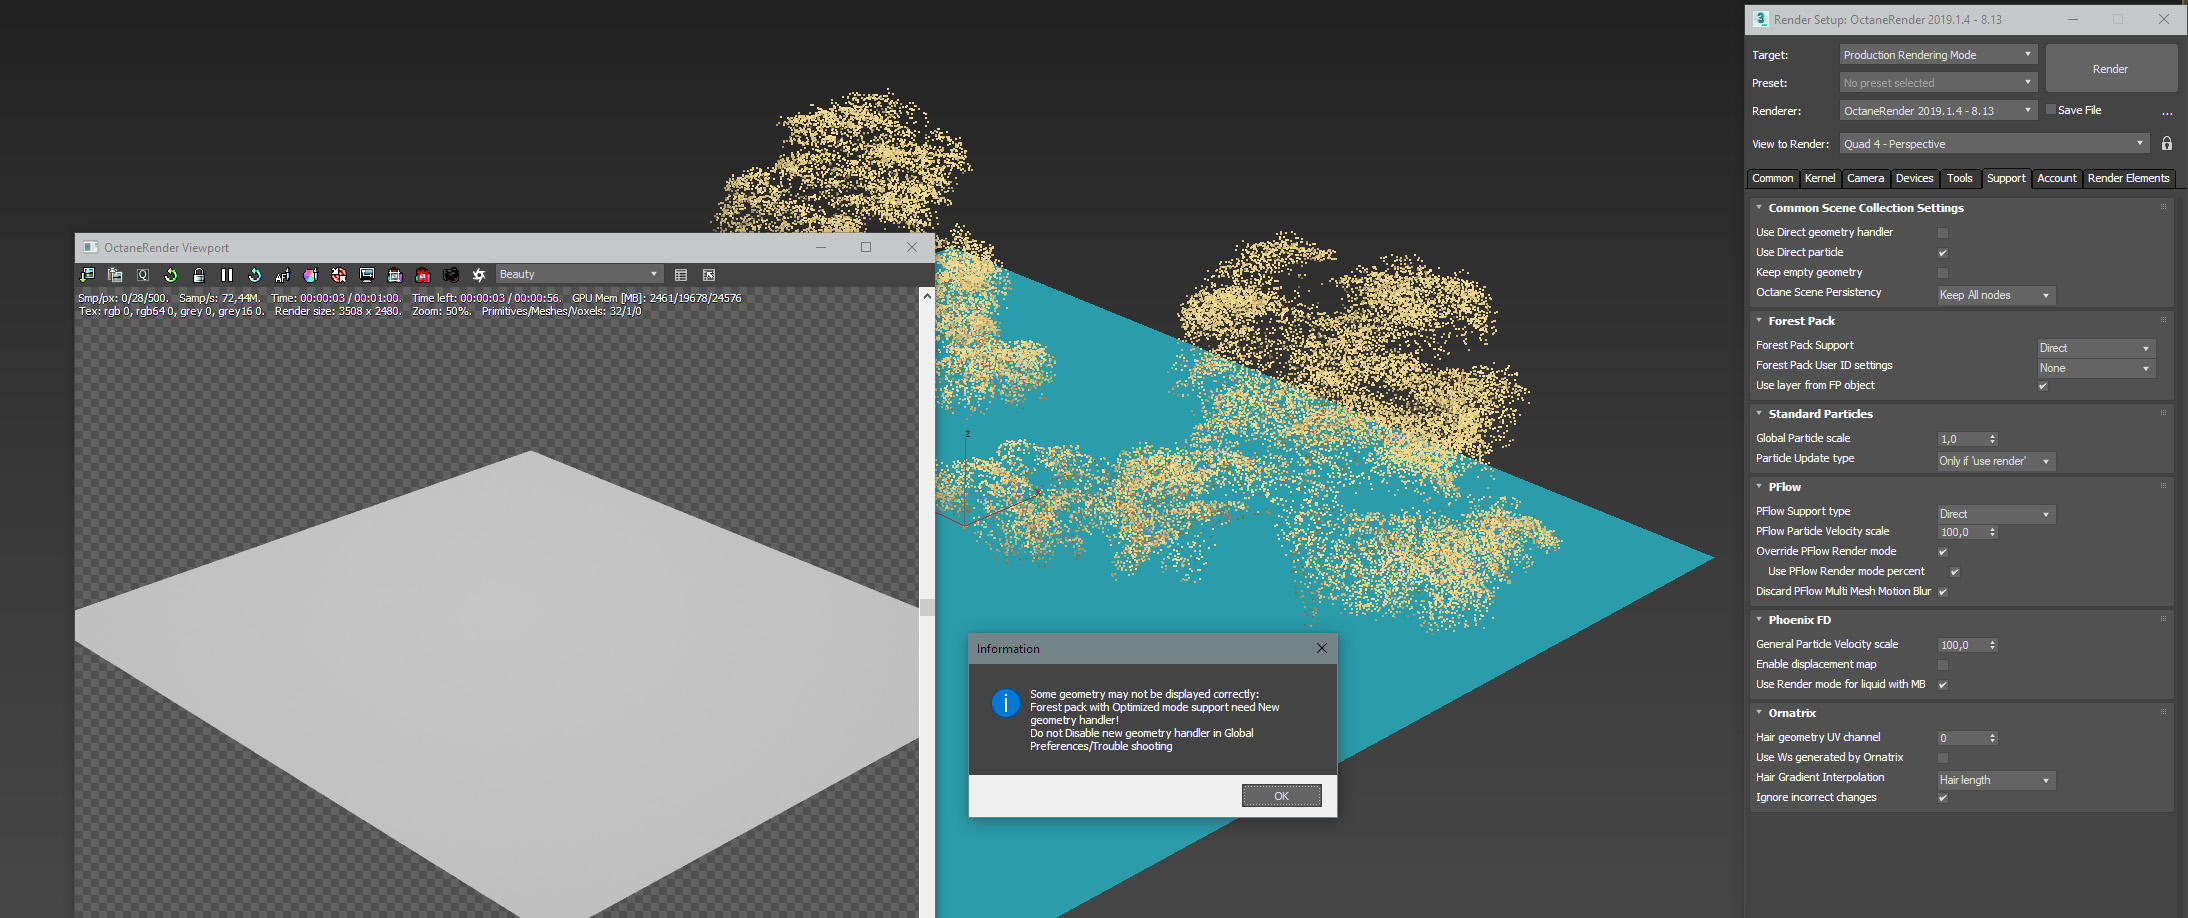Open the aperture settings icon
This screenshot has width=2188, height=918.
tap(479, 275)
